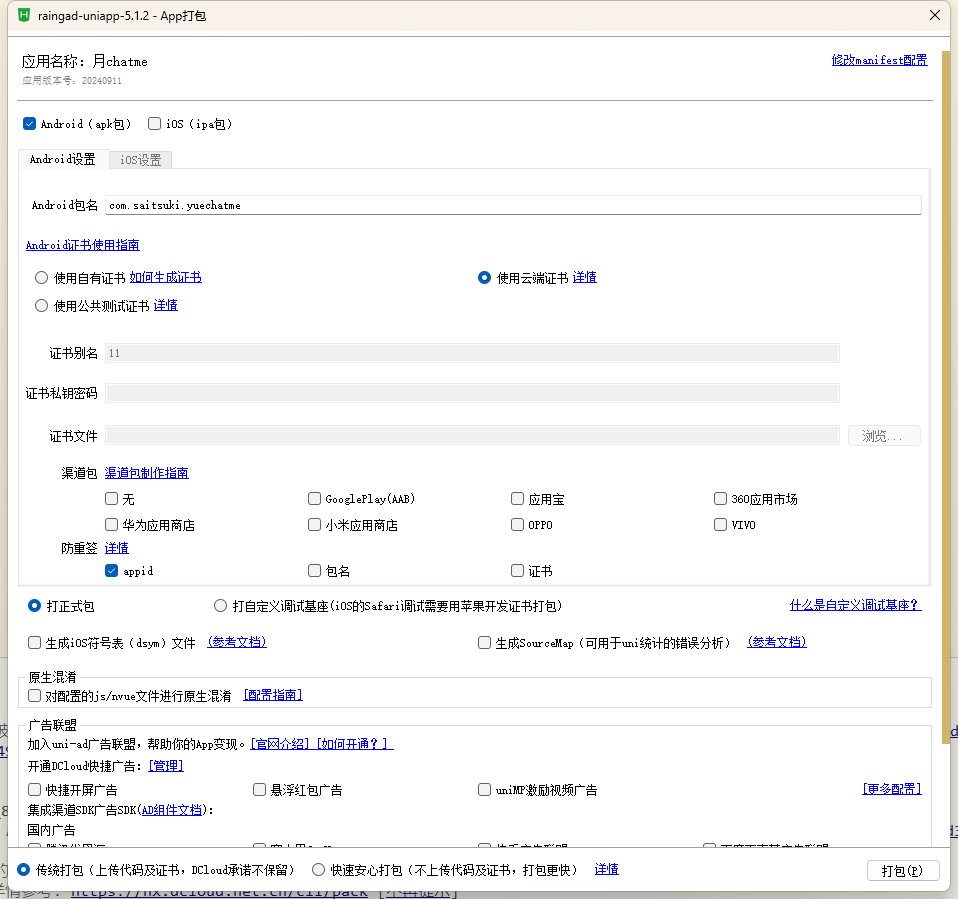This screenshot has height=899, width=958.
Task: Tick the 华为应用商店 channel checkbox
Action: click(x=112, y=525)
